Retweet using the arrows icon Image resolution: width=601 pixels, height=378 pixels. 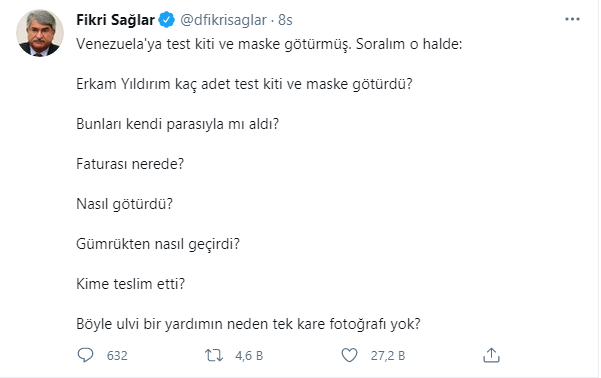(x=214, y=355)
